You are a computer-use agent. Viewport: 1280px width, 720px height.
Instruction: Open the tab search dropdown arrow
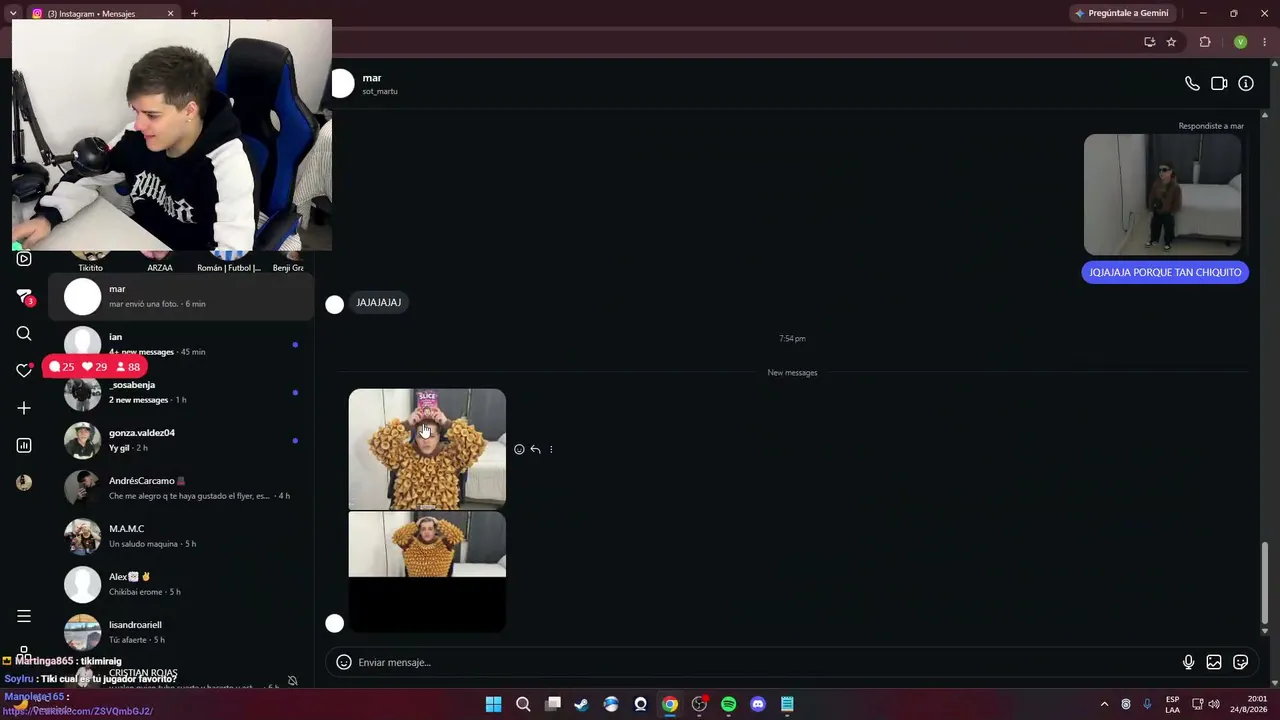(x=13, y=13)
